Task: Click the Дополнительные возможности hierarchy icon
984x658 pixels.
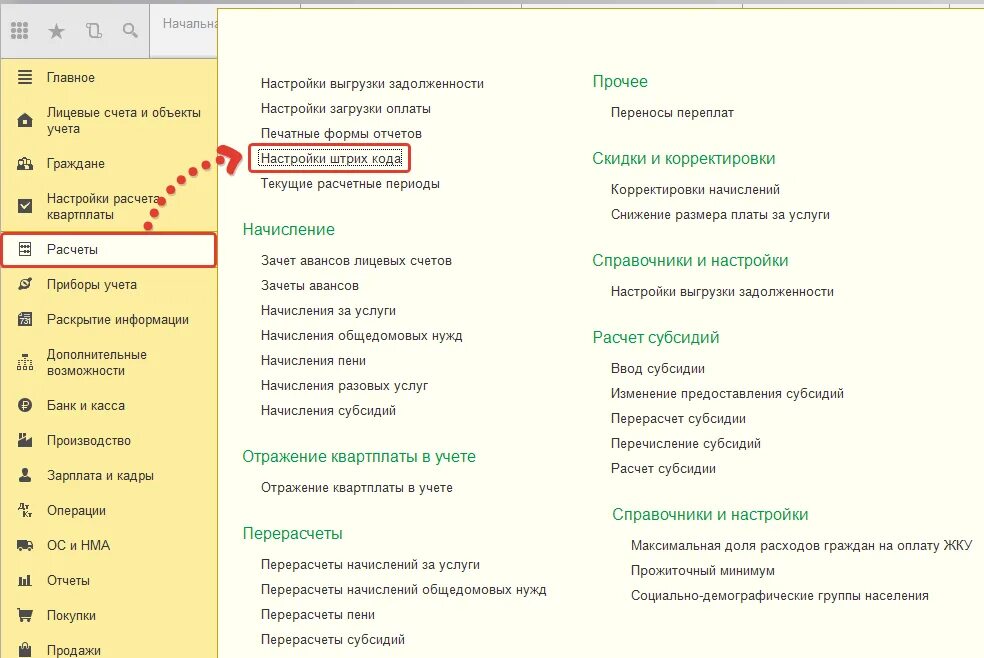Action: (25, 362)
